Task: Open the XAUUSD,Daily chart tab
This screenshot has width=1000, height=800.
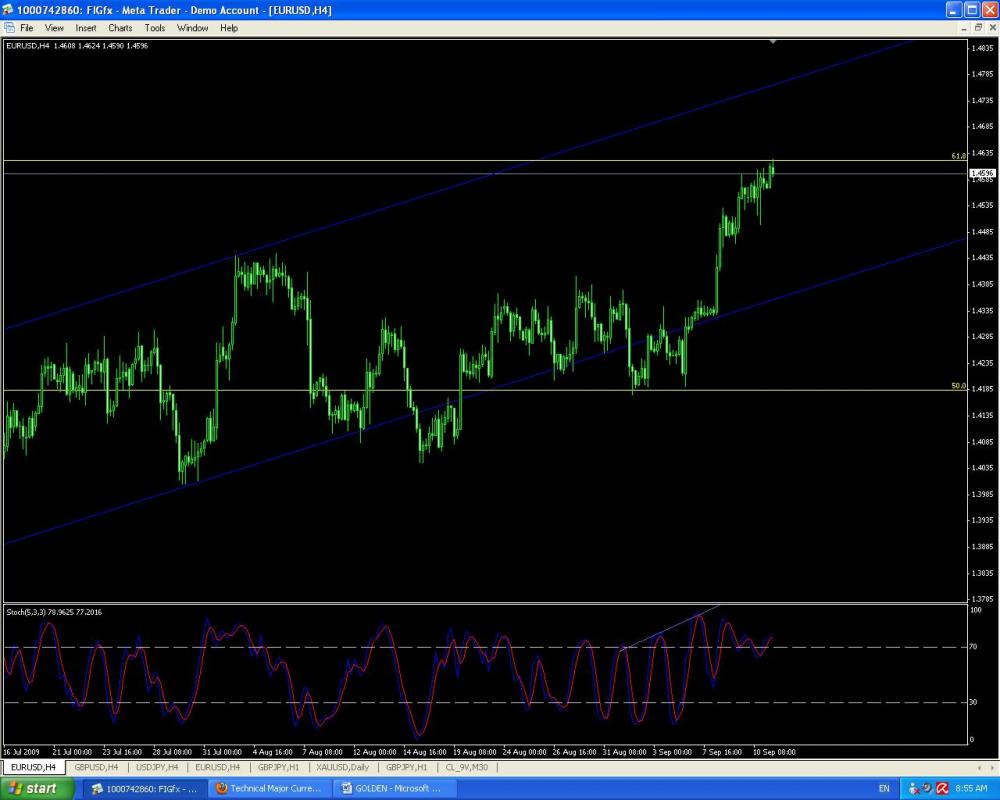Action: pos(342,767)
